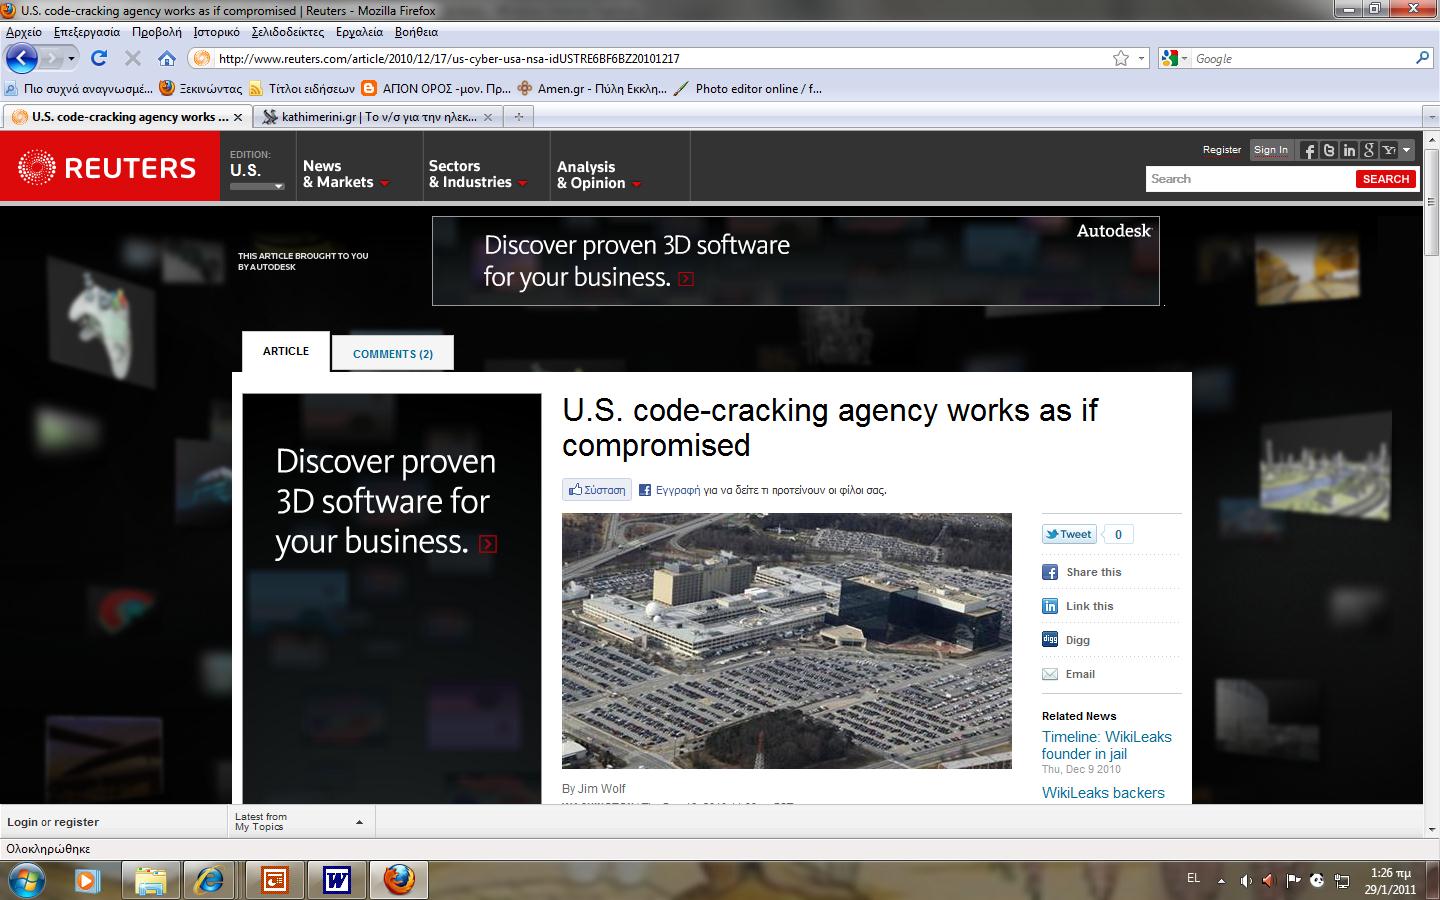Image resolution: width=1440 pixels, height=900 pixels.
Task: Open a new tab with plus button
Action: point(518,117)
